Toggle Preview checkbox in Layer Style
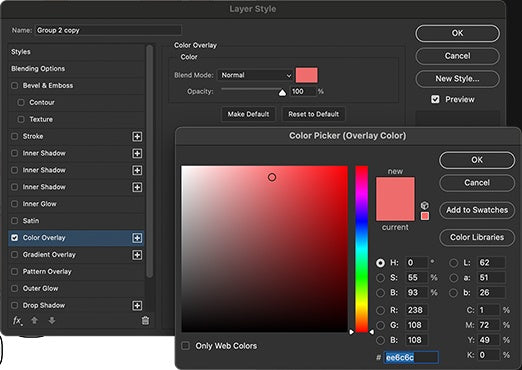 click(435, 99)
